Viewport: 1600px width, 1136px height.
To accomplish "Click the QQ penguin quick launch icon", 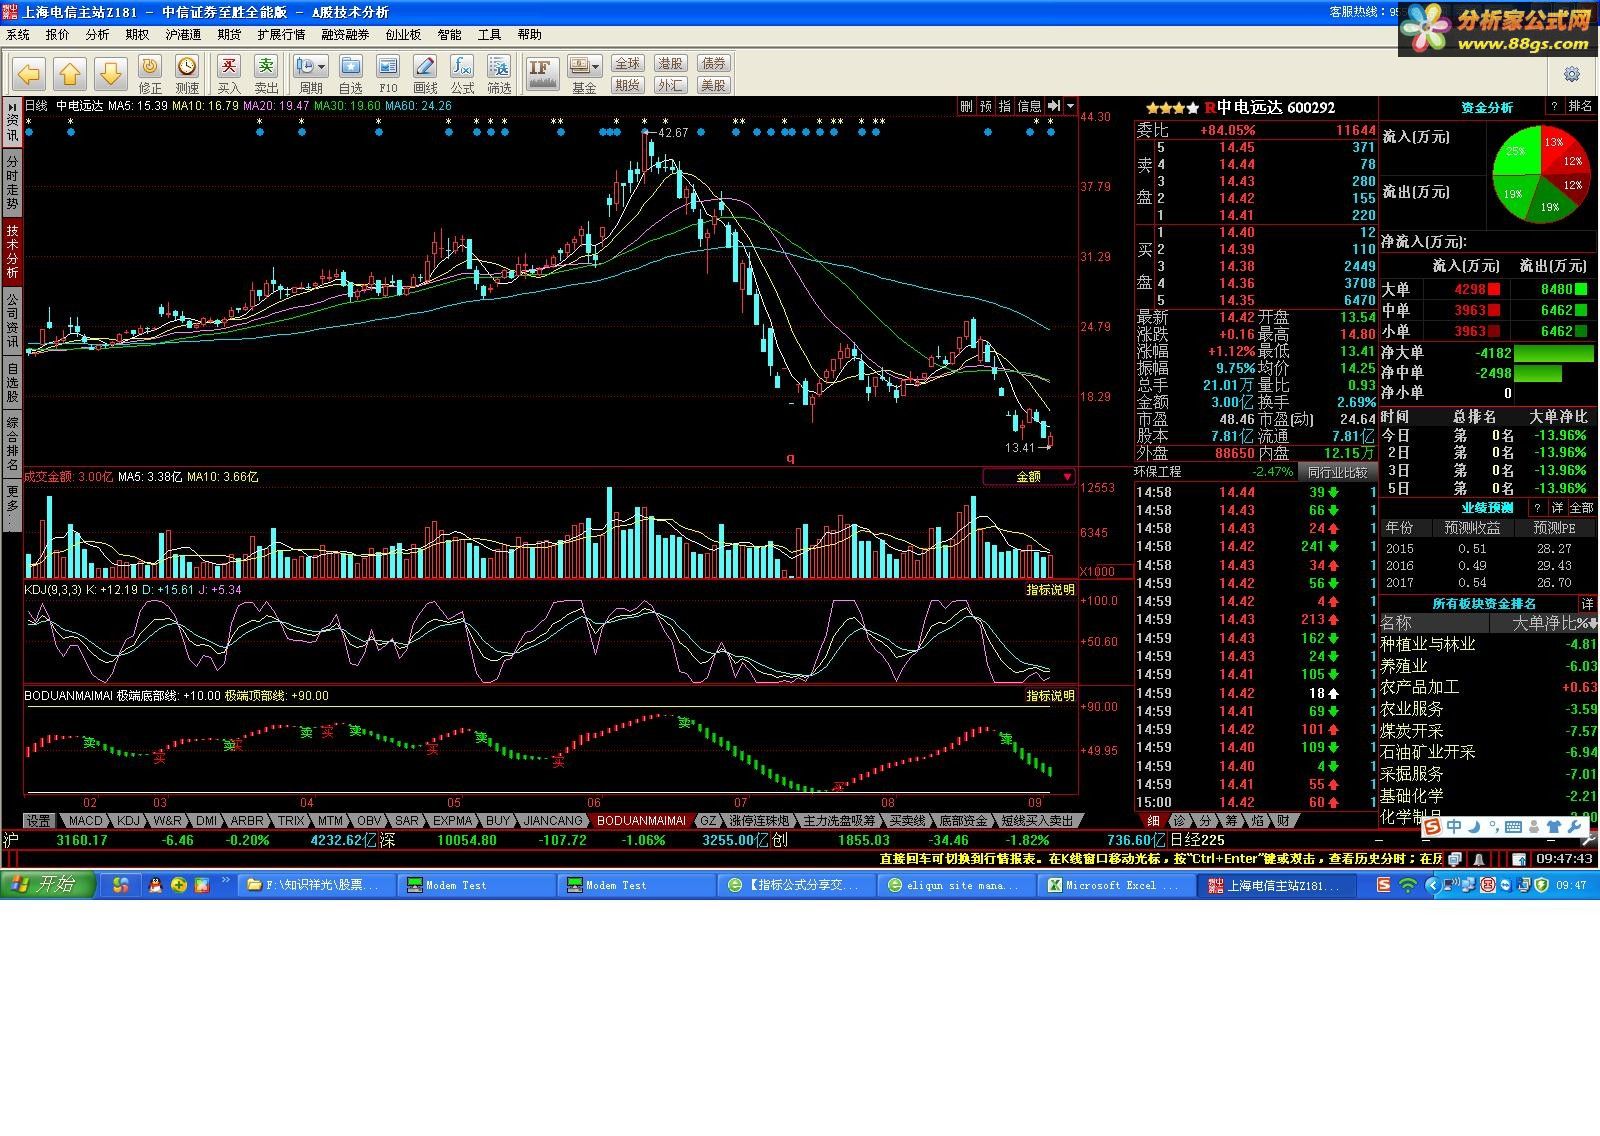I will point(155,885).
